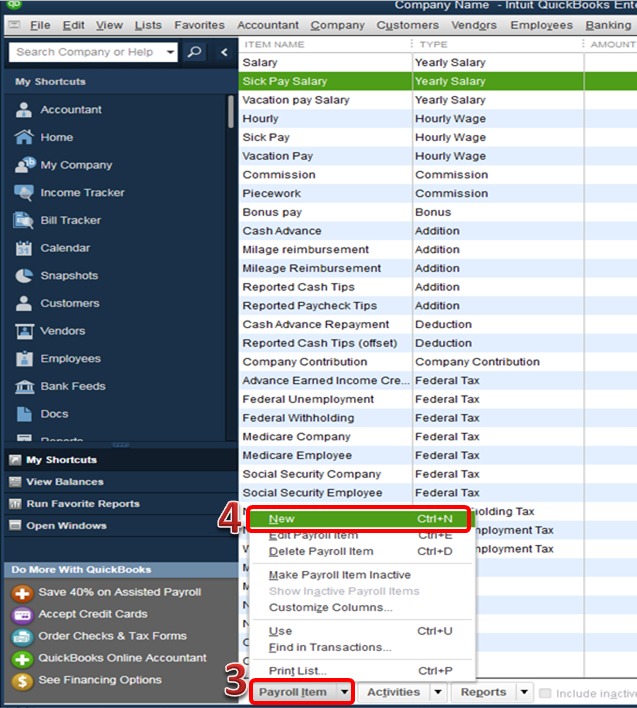
Task: Click the TYPE column header
Action: click(498, 44)
